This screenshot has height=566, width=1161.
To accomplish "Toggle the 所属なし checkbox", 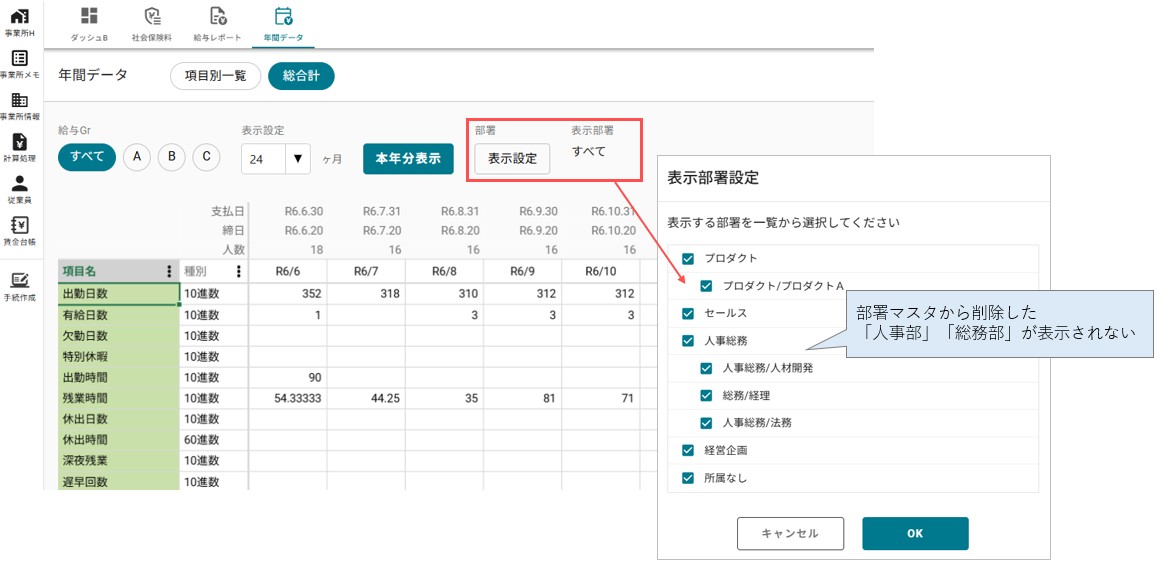I will tap(689, 478).
